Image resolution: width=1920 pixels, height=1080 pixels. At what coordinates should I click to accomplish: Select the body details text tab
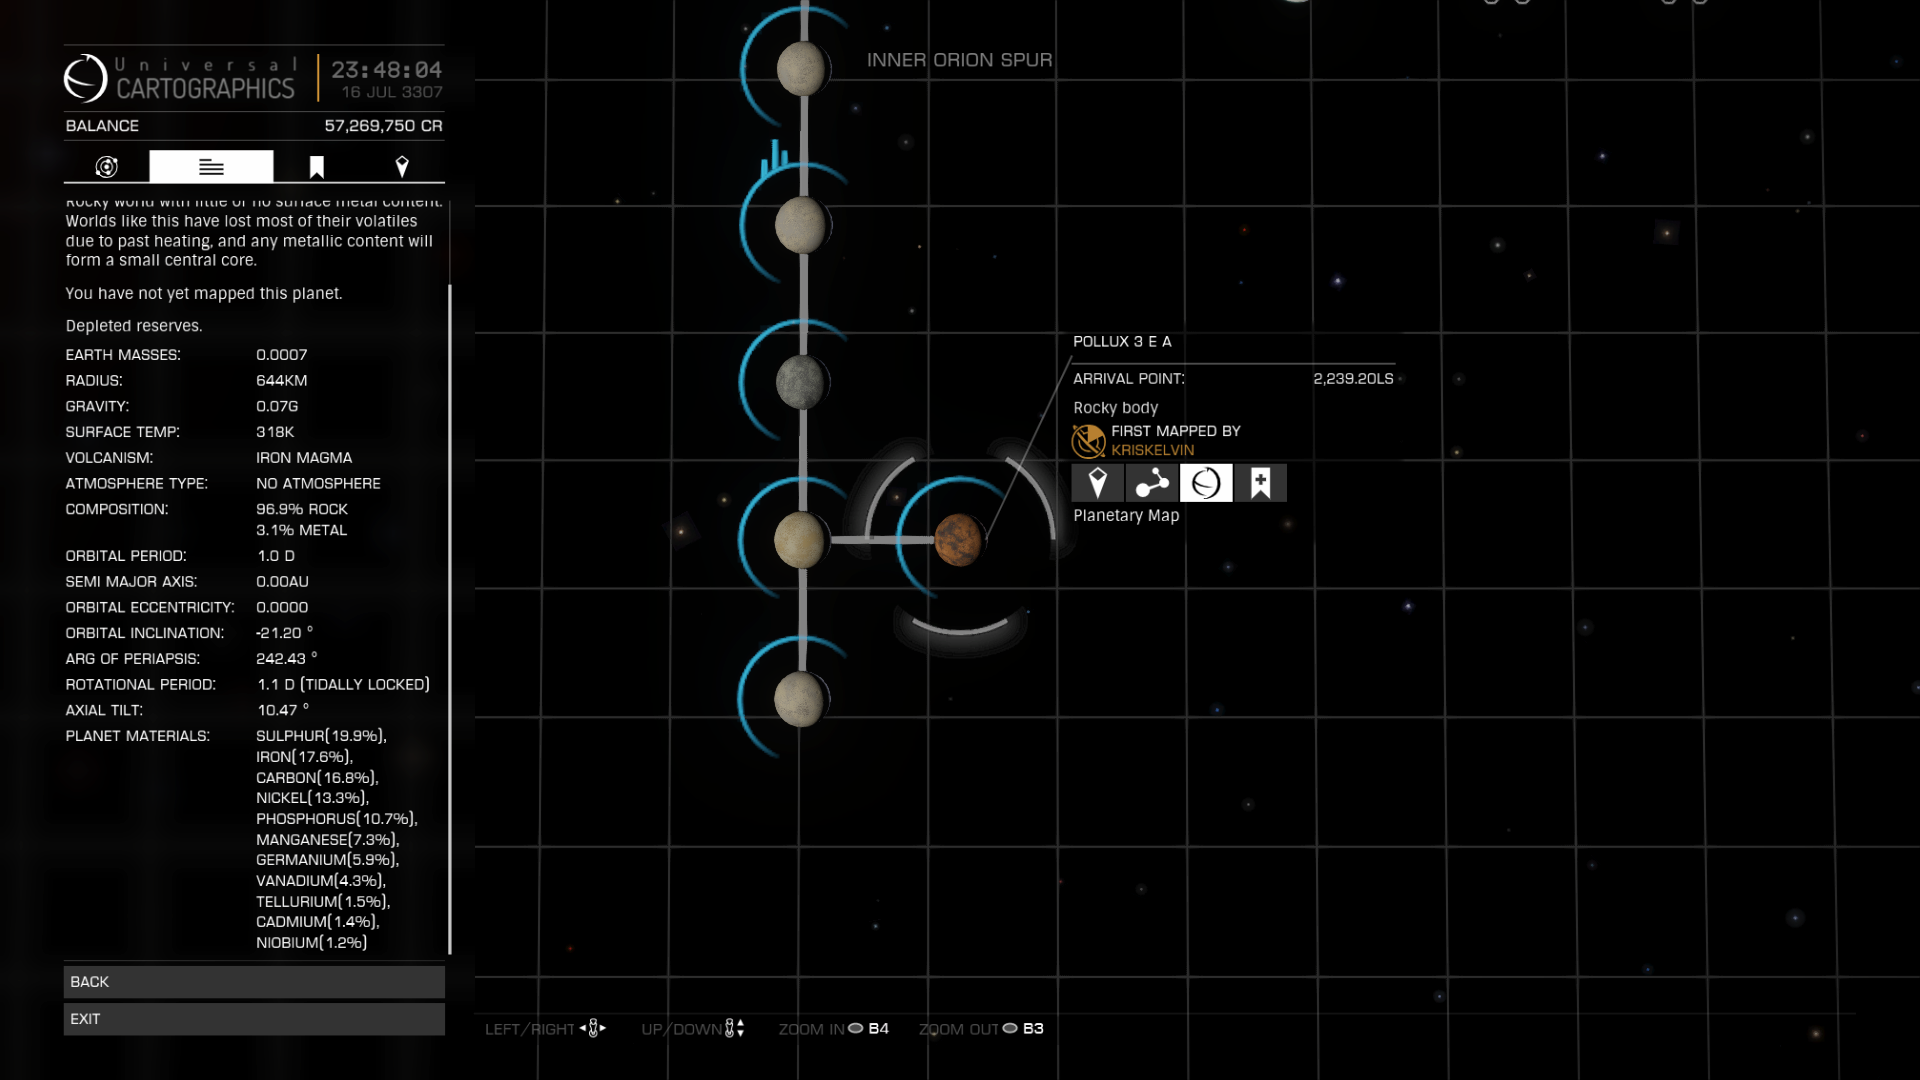[211, 167]
